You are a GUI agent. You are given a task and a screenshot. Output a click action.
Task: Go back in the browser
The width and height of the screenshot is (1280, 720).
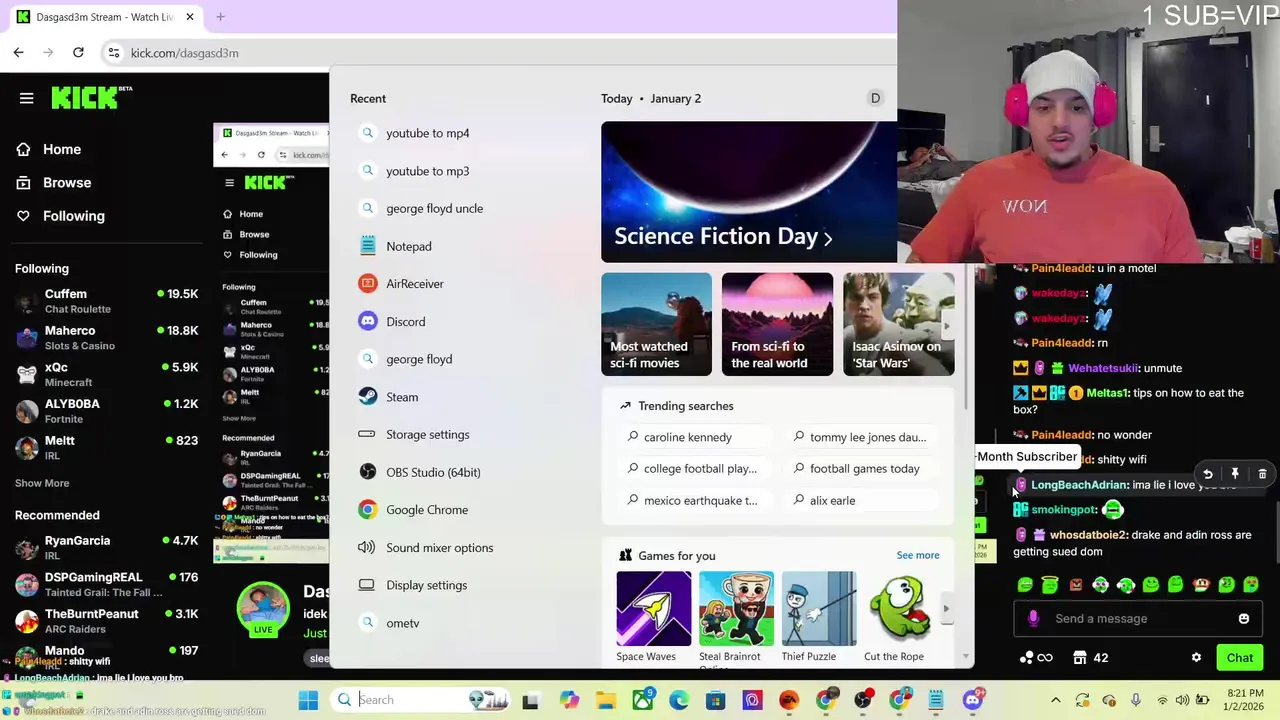click(18, 52)
